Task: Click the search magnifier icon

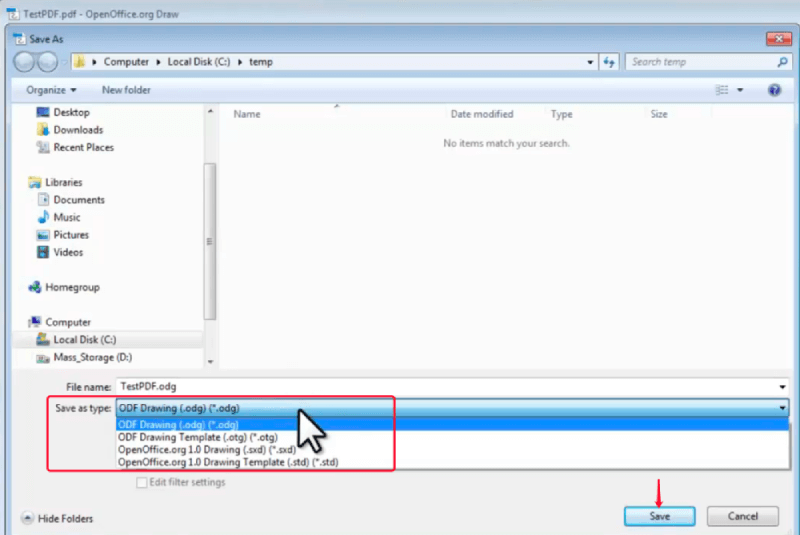Action: point(782,62)
